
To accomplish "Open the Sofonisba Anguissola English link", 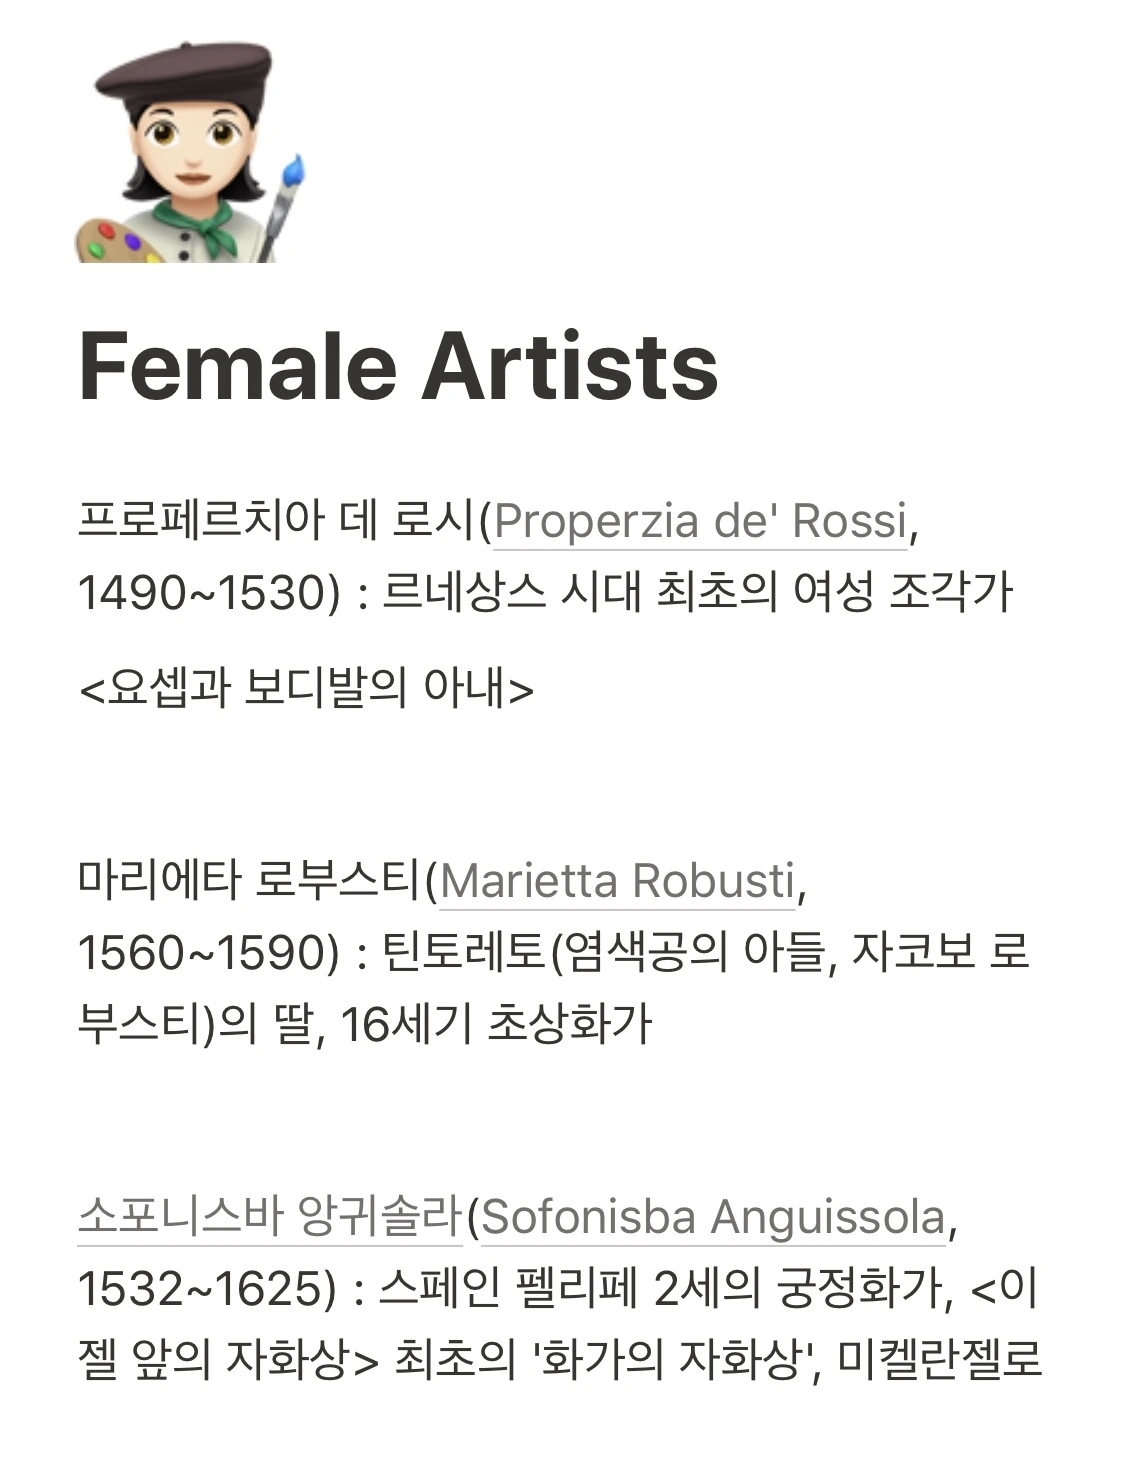I will [x=713, y=1217].
